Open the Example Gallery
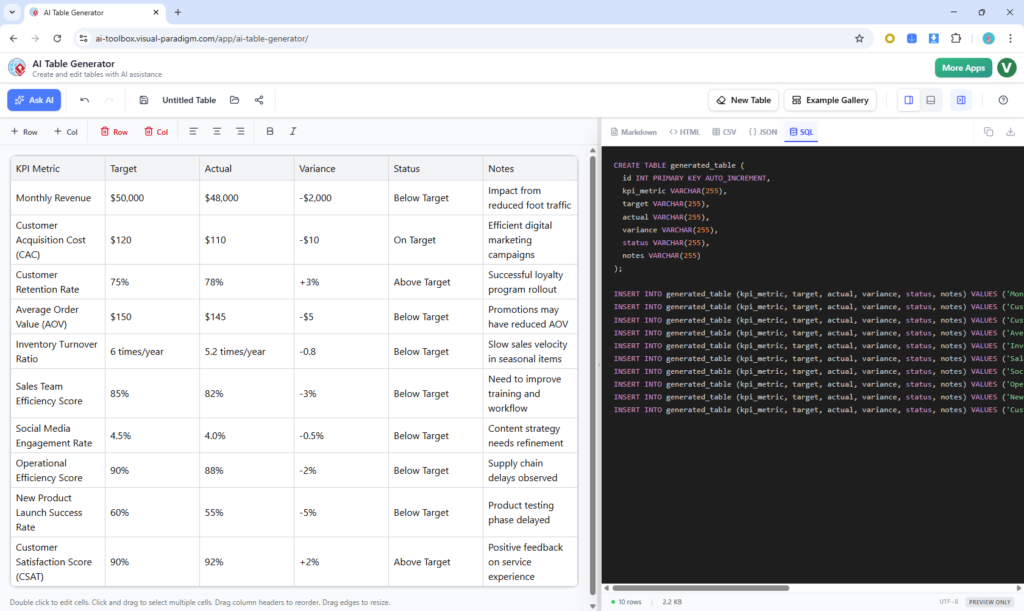Image resolution: width=1024 pixels, height=611 pixels. tap(830, 100)
